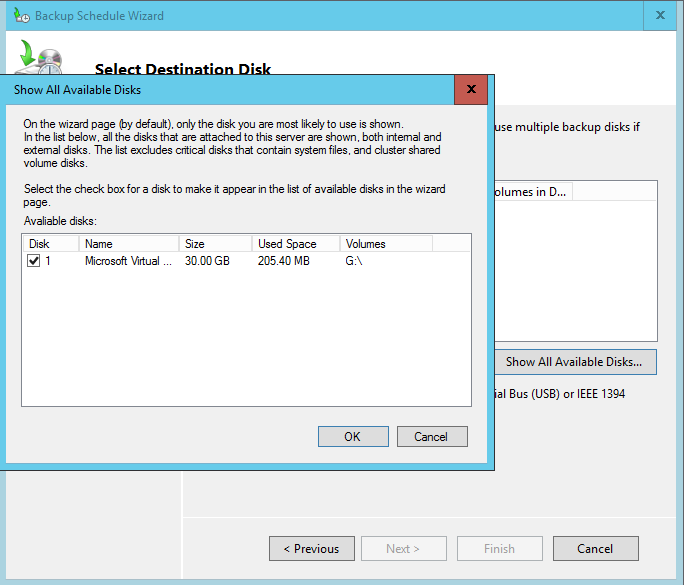Screen dimensions: 684x585
Task: Click the G:\ volume cell
Action: click(x=355, y=261)
